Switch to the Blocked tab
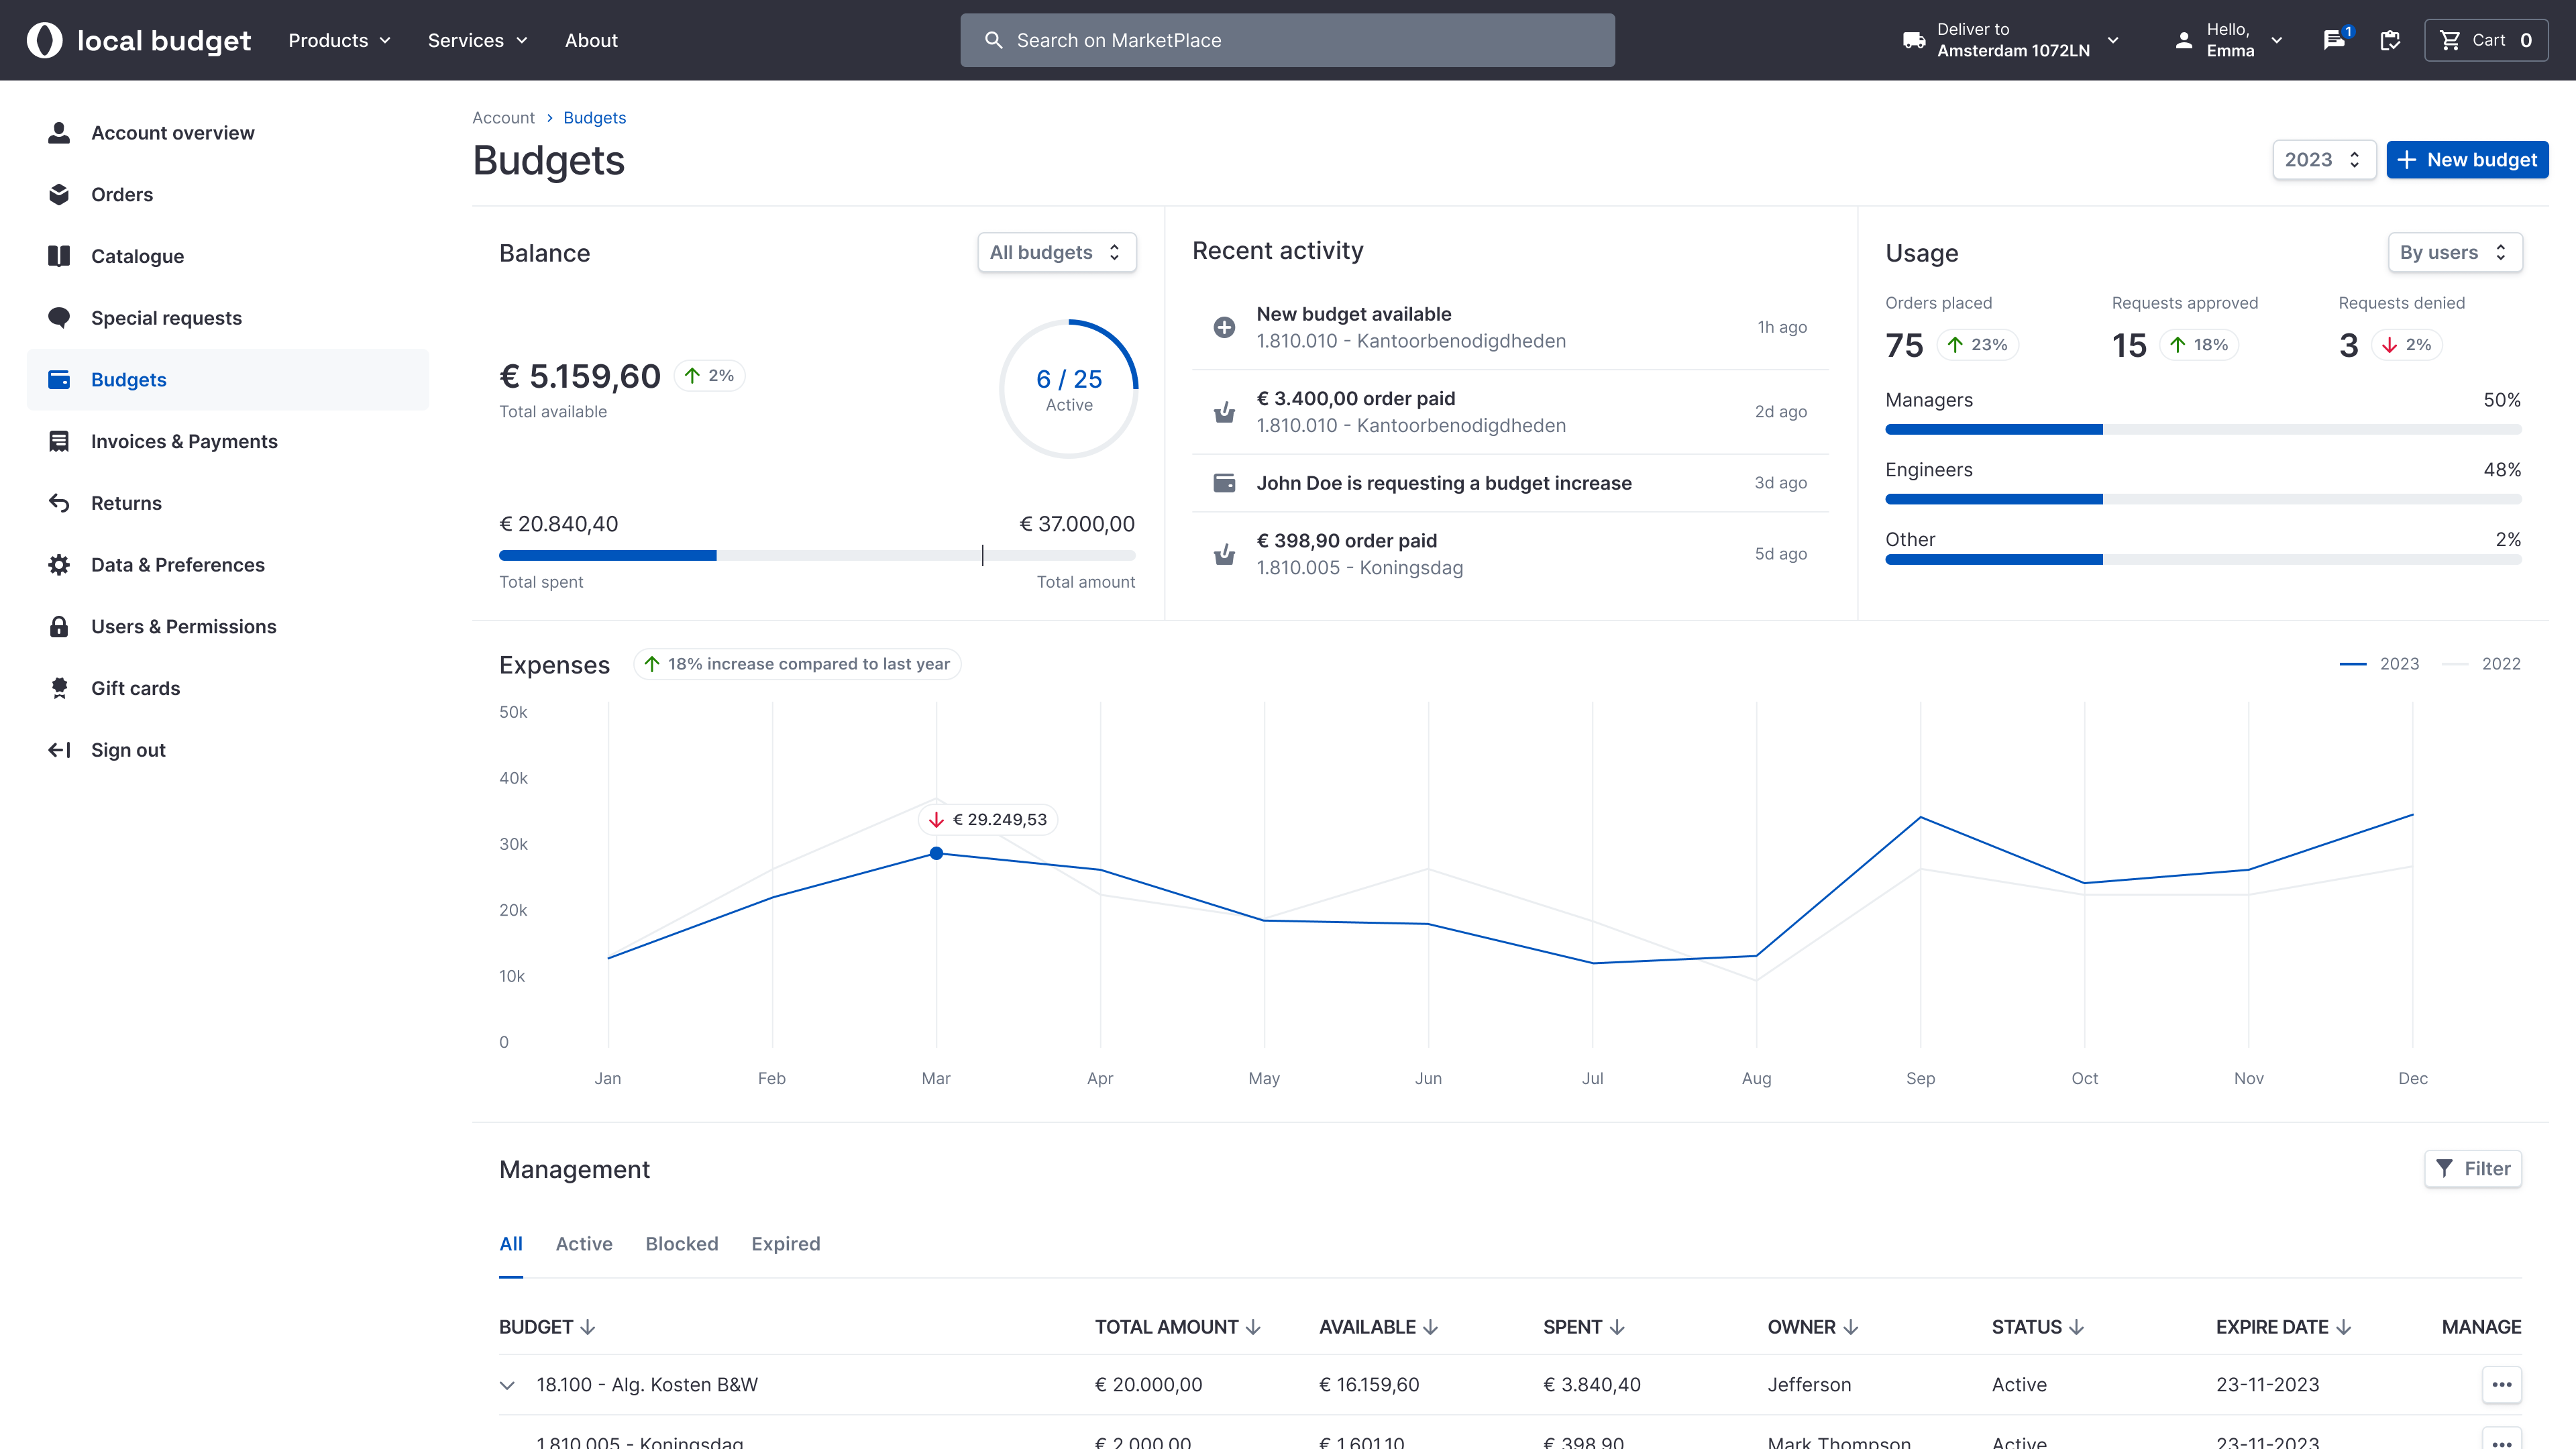2576x1449 pixels. point(681,1244)
